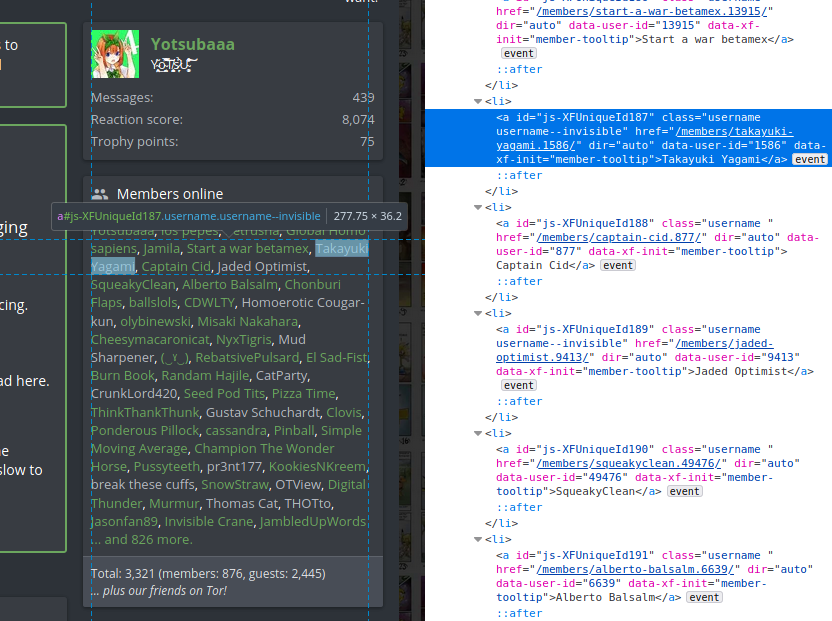Select 'Reaction score: 8,074' text
The width and height of the screenshot is (832, 621).
click(232, 120)
